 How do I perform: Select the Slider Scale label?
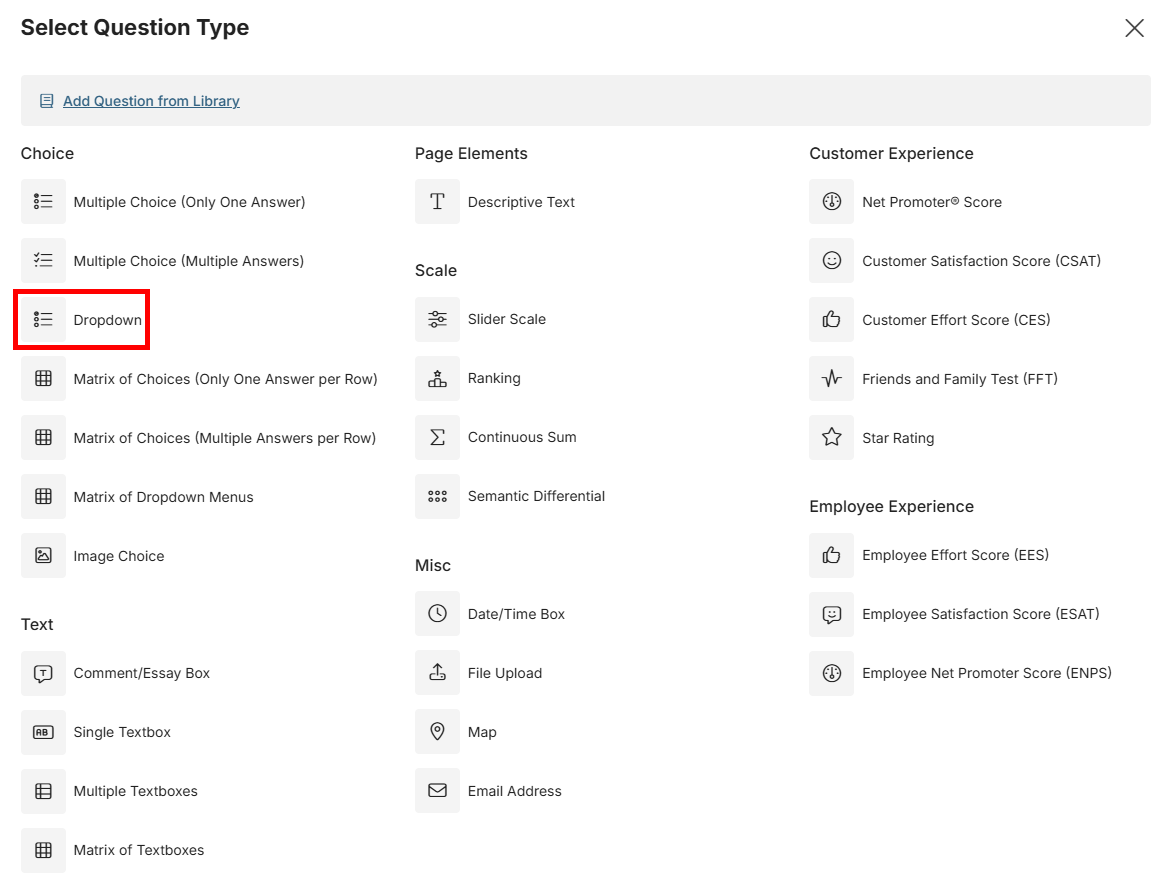coord(507,319)
